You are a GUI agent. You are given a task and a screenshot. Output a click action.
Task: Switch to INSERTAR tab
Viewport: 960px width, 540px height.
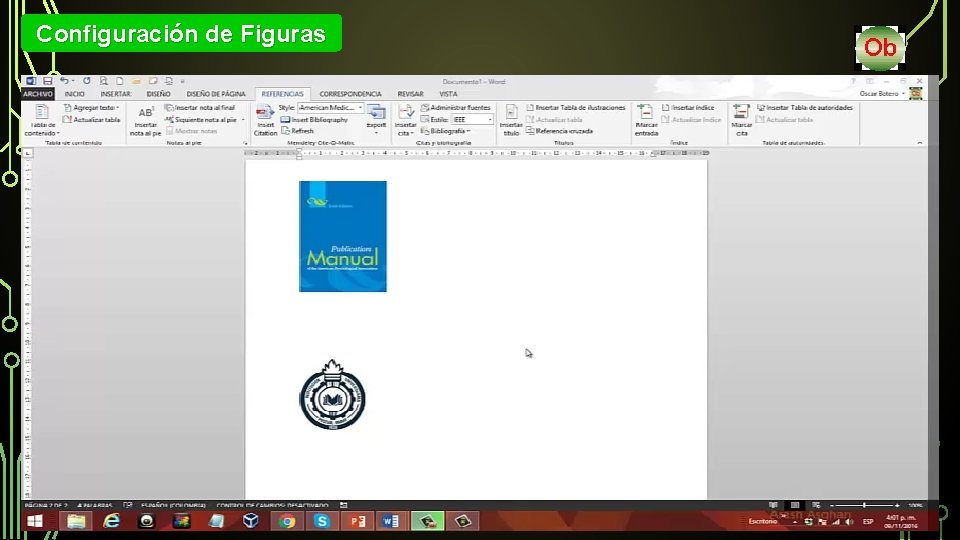116,94
